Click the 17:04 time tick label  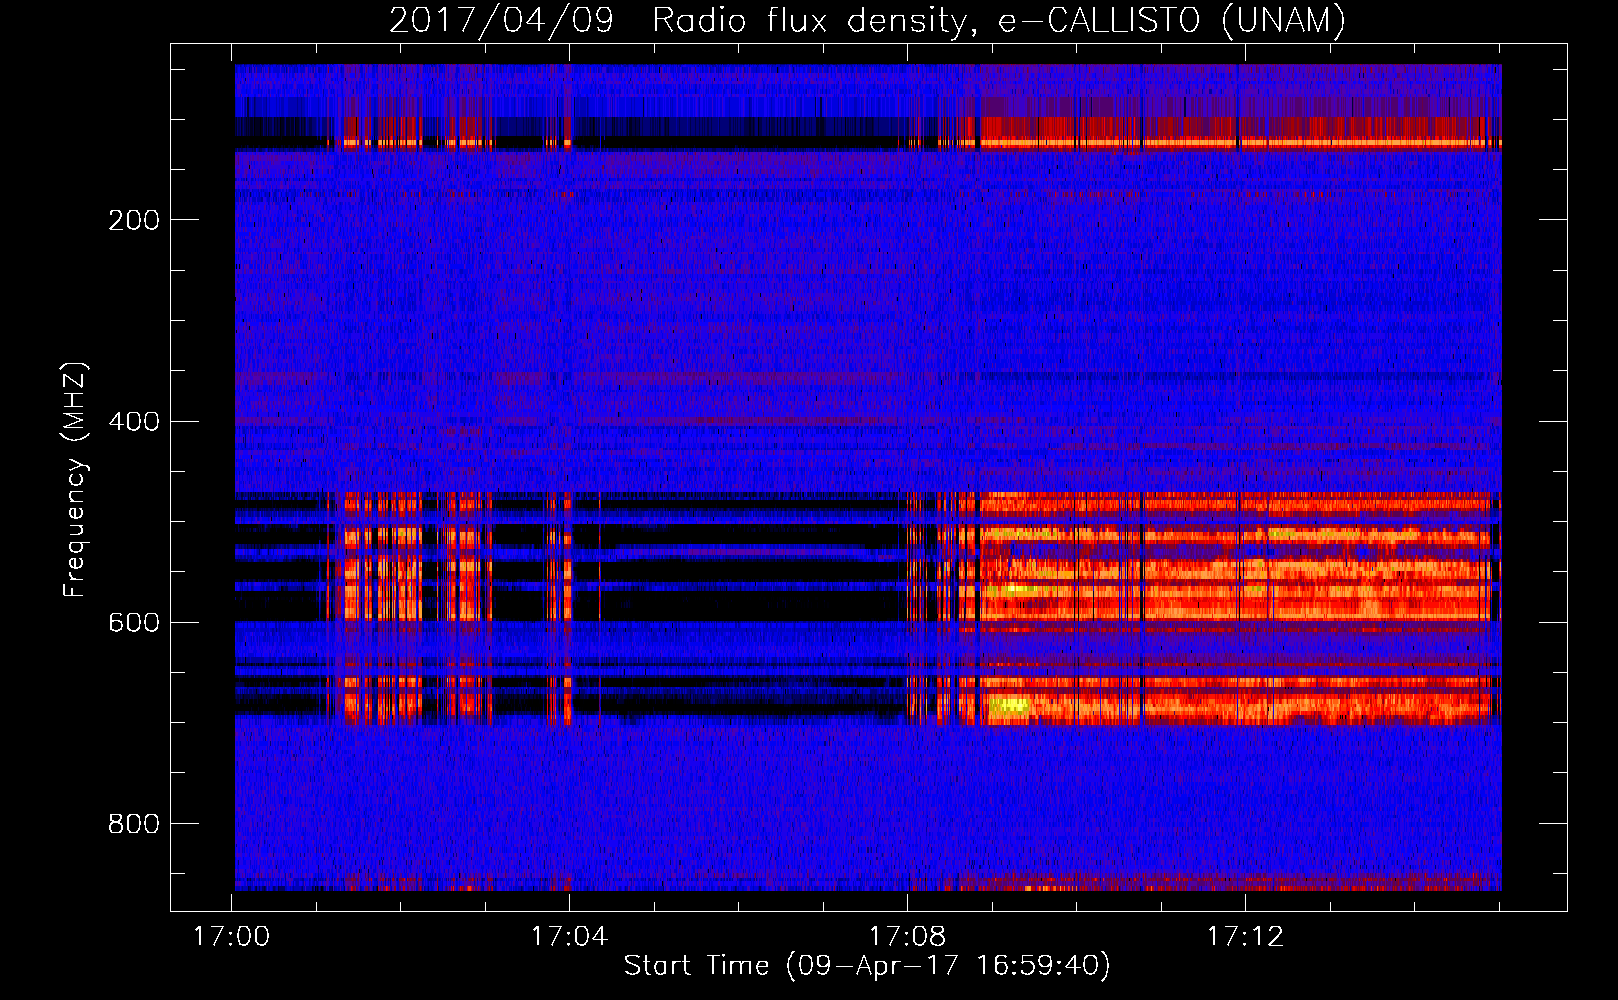(x=569, y=937)
